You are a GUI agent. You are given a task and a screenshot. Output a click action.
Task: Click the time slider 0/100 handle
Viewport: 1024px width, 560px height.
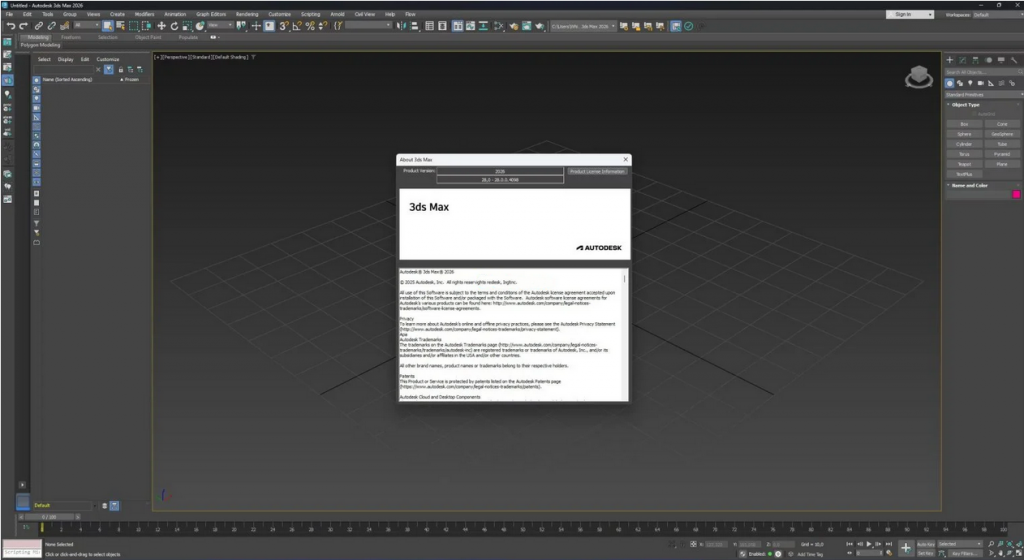pyautogui.click(x=49, y=517)
